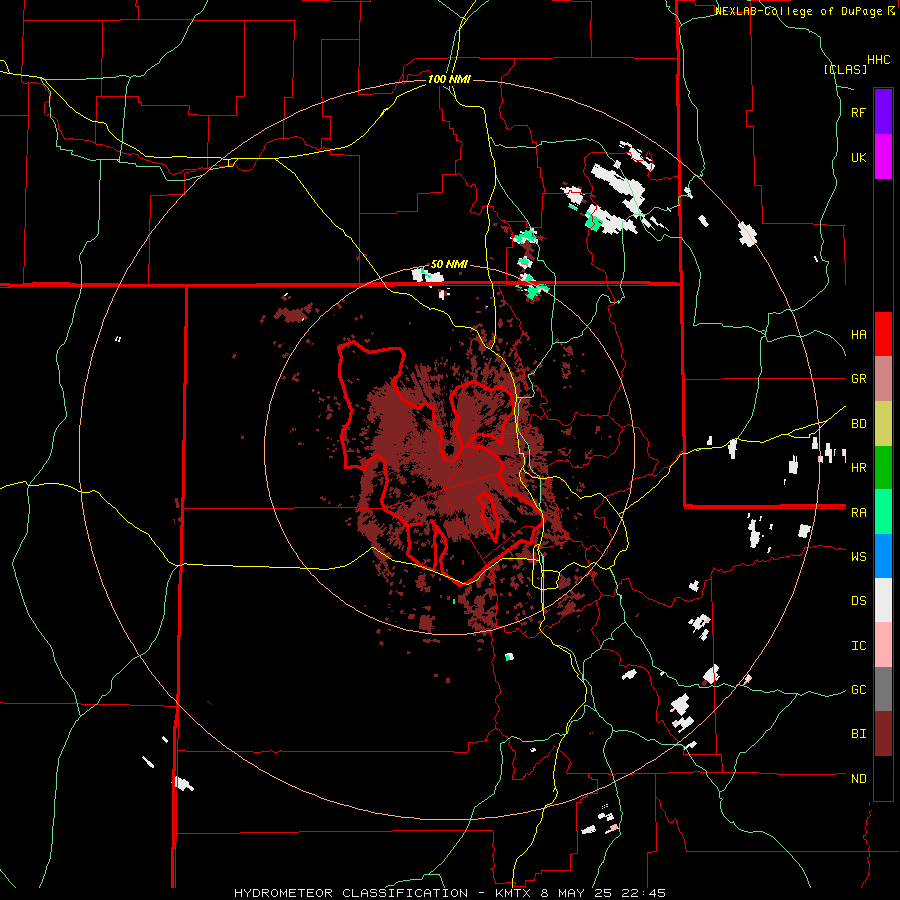Click the RA light green color swatch
The height and width of the screenshot is (900, 900).
coord(883,512)
